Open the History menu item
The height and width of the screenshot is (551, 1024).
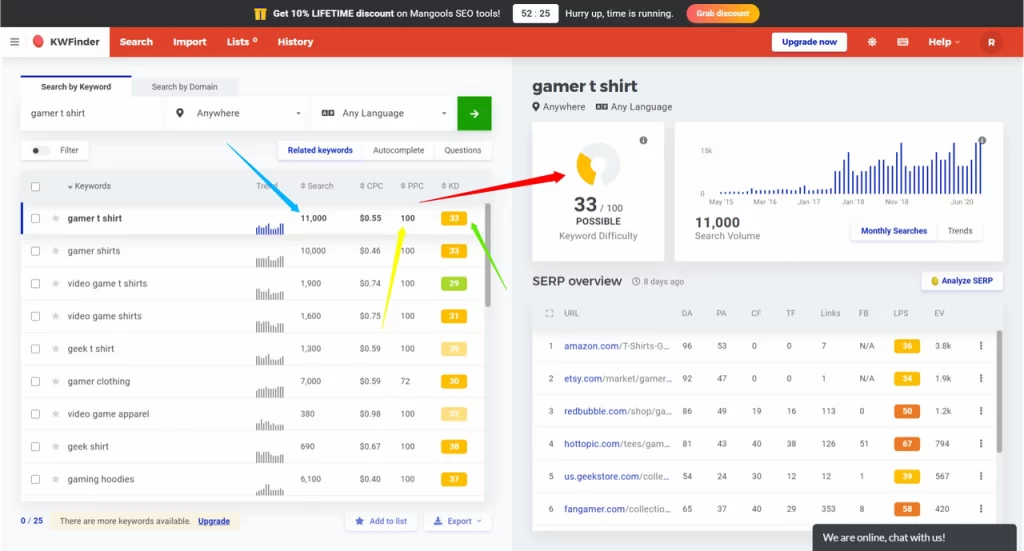[x=295, y=42]
